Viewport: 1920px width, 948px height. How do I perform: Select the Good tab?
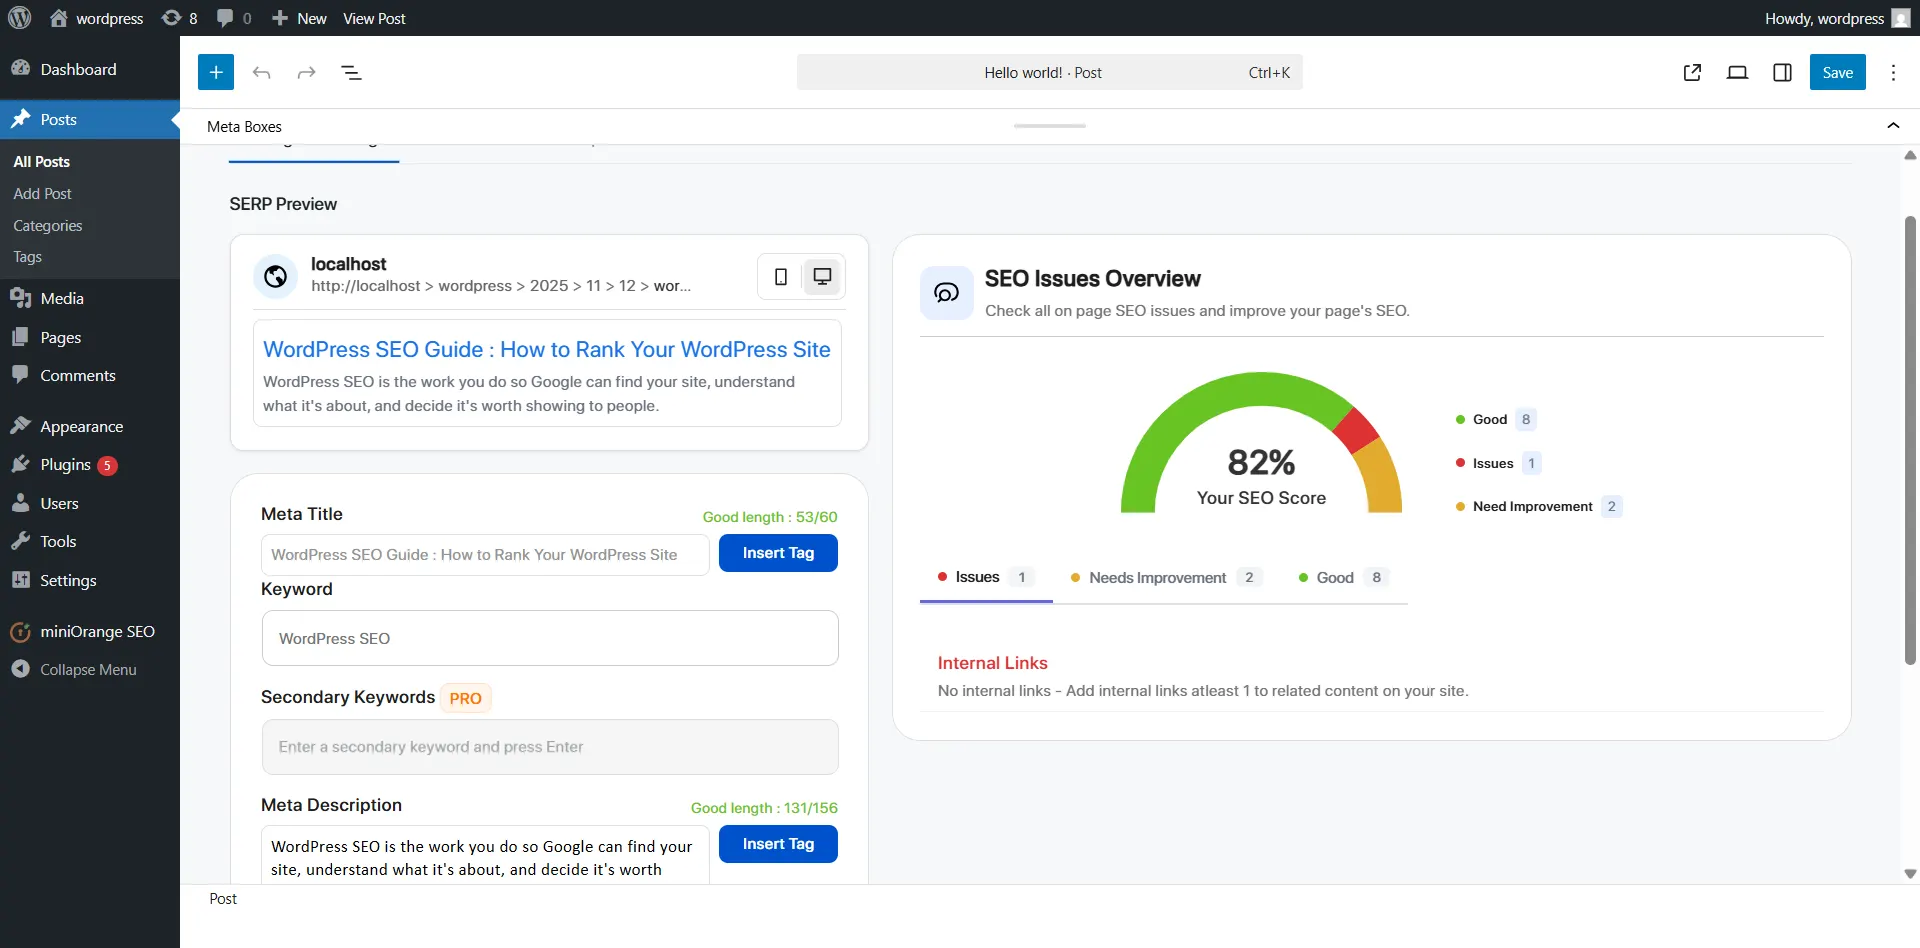(x=1343, y=577)
